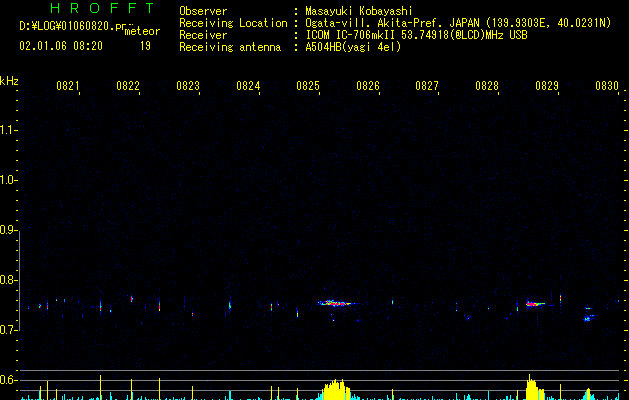629x400 pixels.
Task: Click the yellow power peak below the 0825 echo
Action: (336, 390)
